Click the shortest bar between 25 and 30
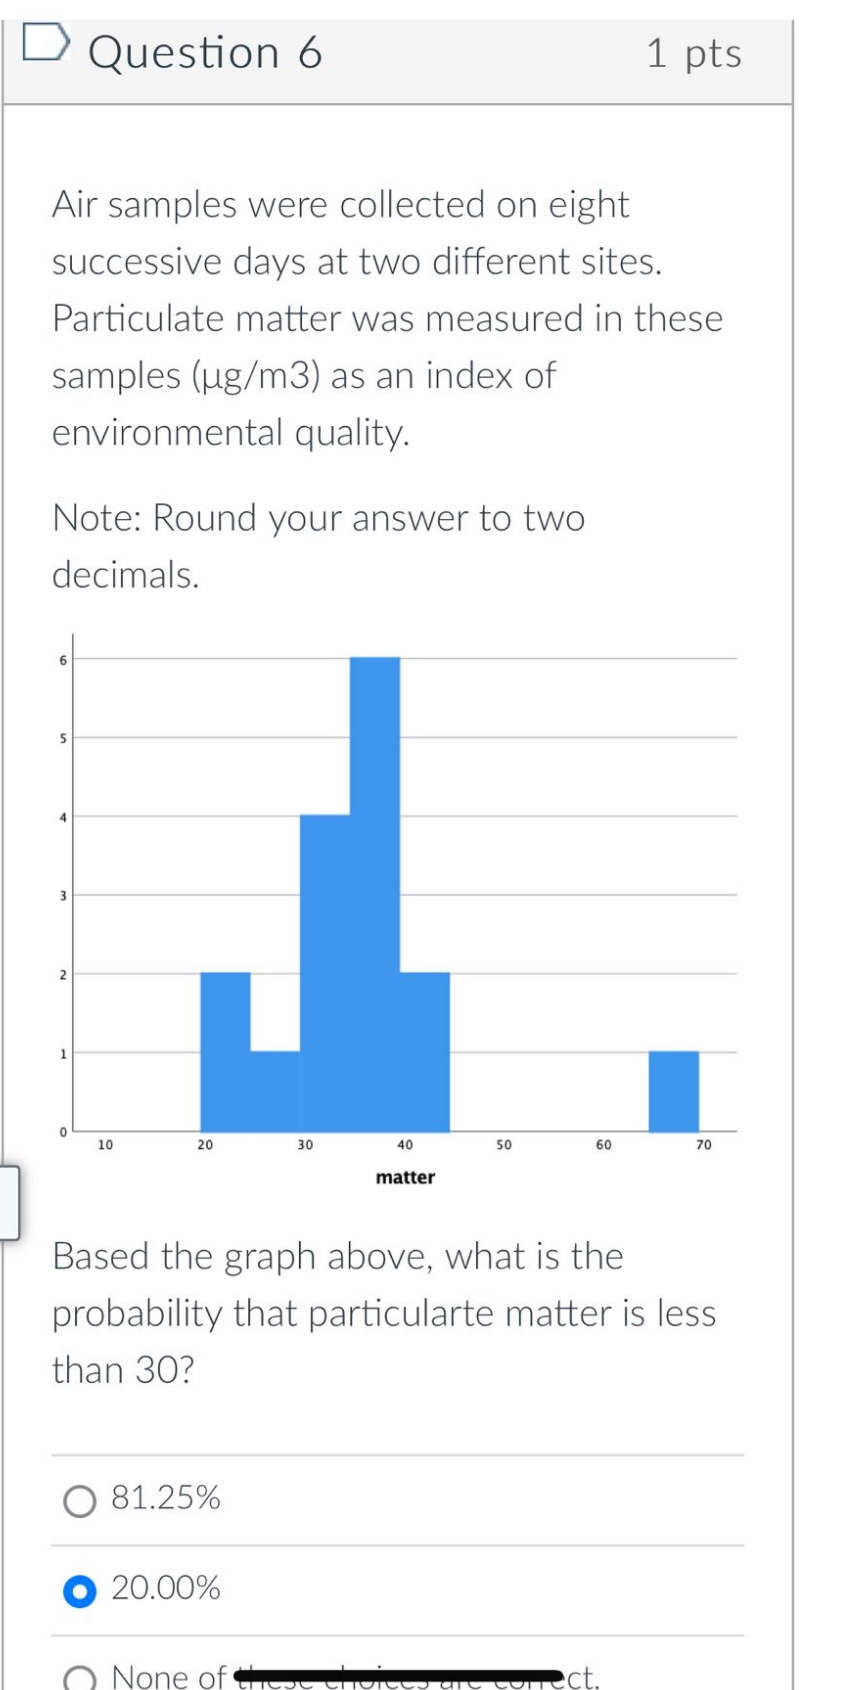The width and height of the screenshot is (860, 1690). coord(275,1090)
